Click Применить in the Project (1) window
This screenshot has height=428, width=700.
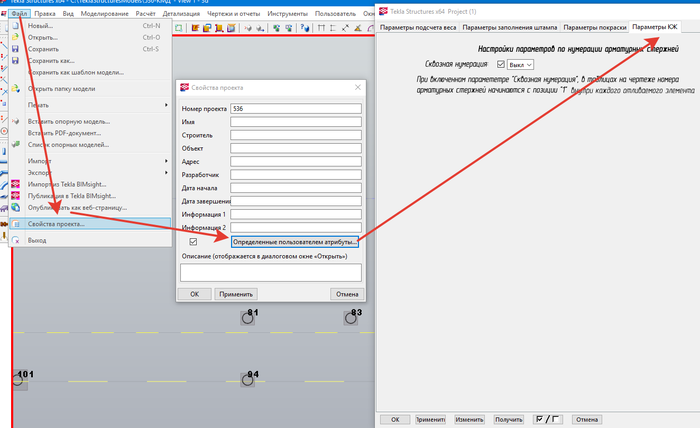(x=430, y=420)
